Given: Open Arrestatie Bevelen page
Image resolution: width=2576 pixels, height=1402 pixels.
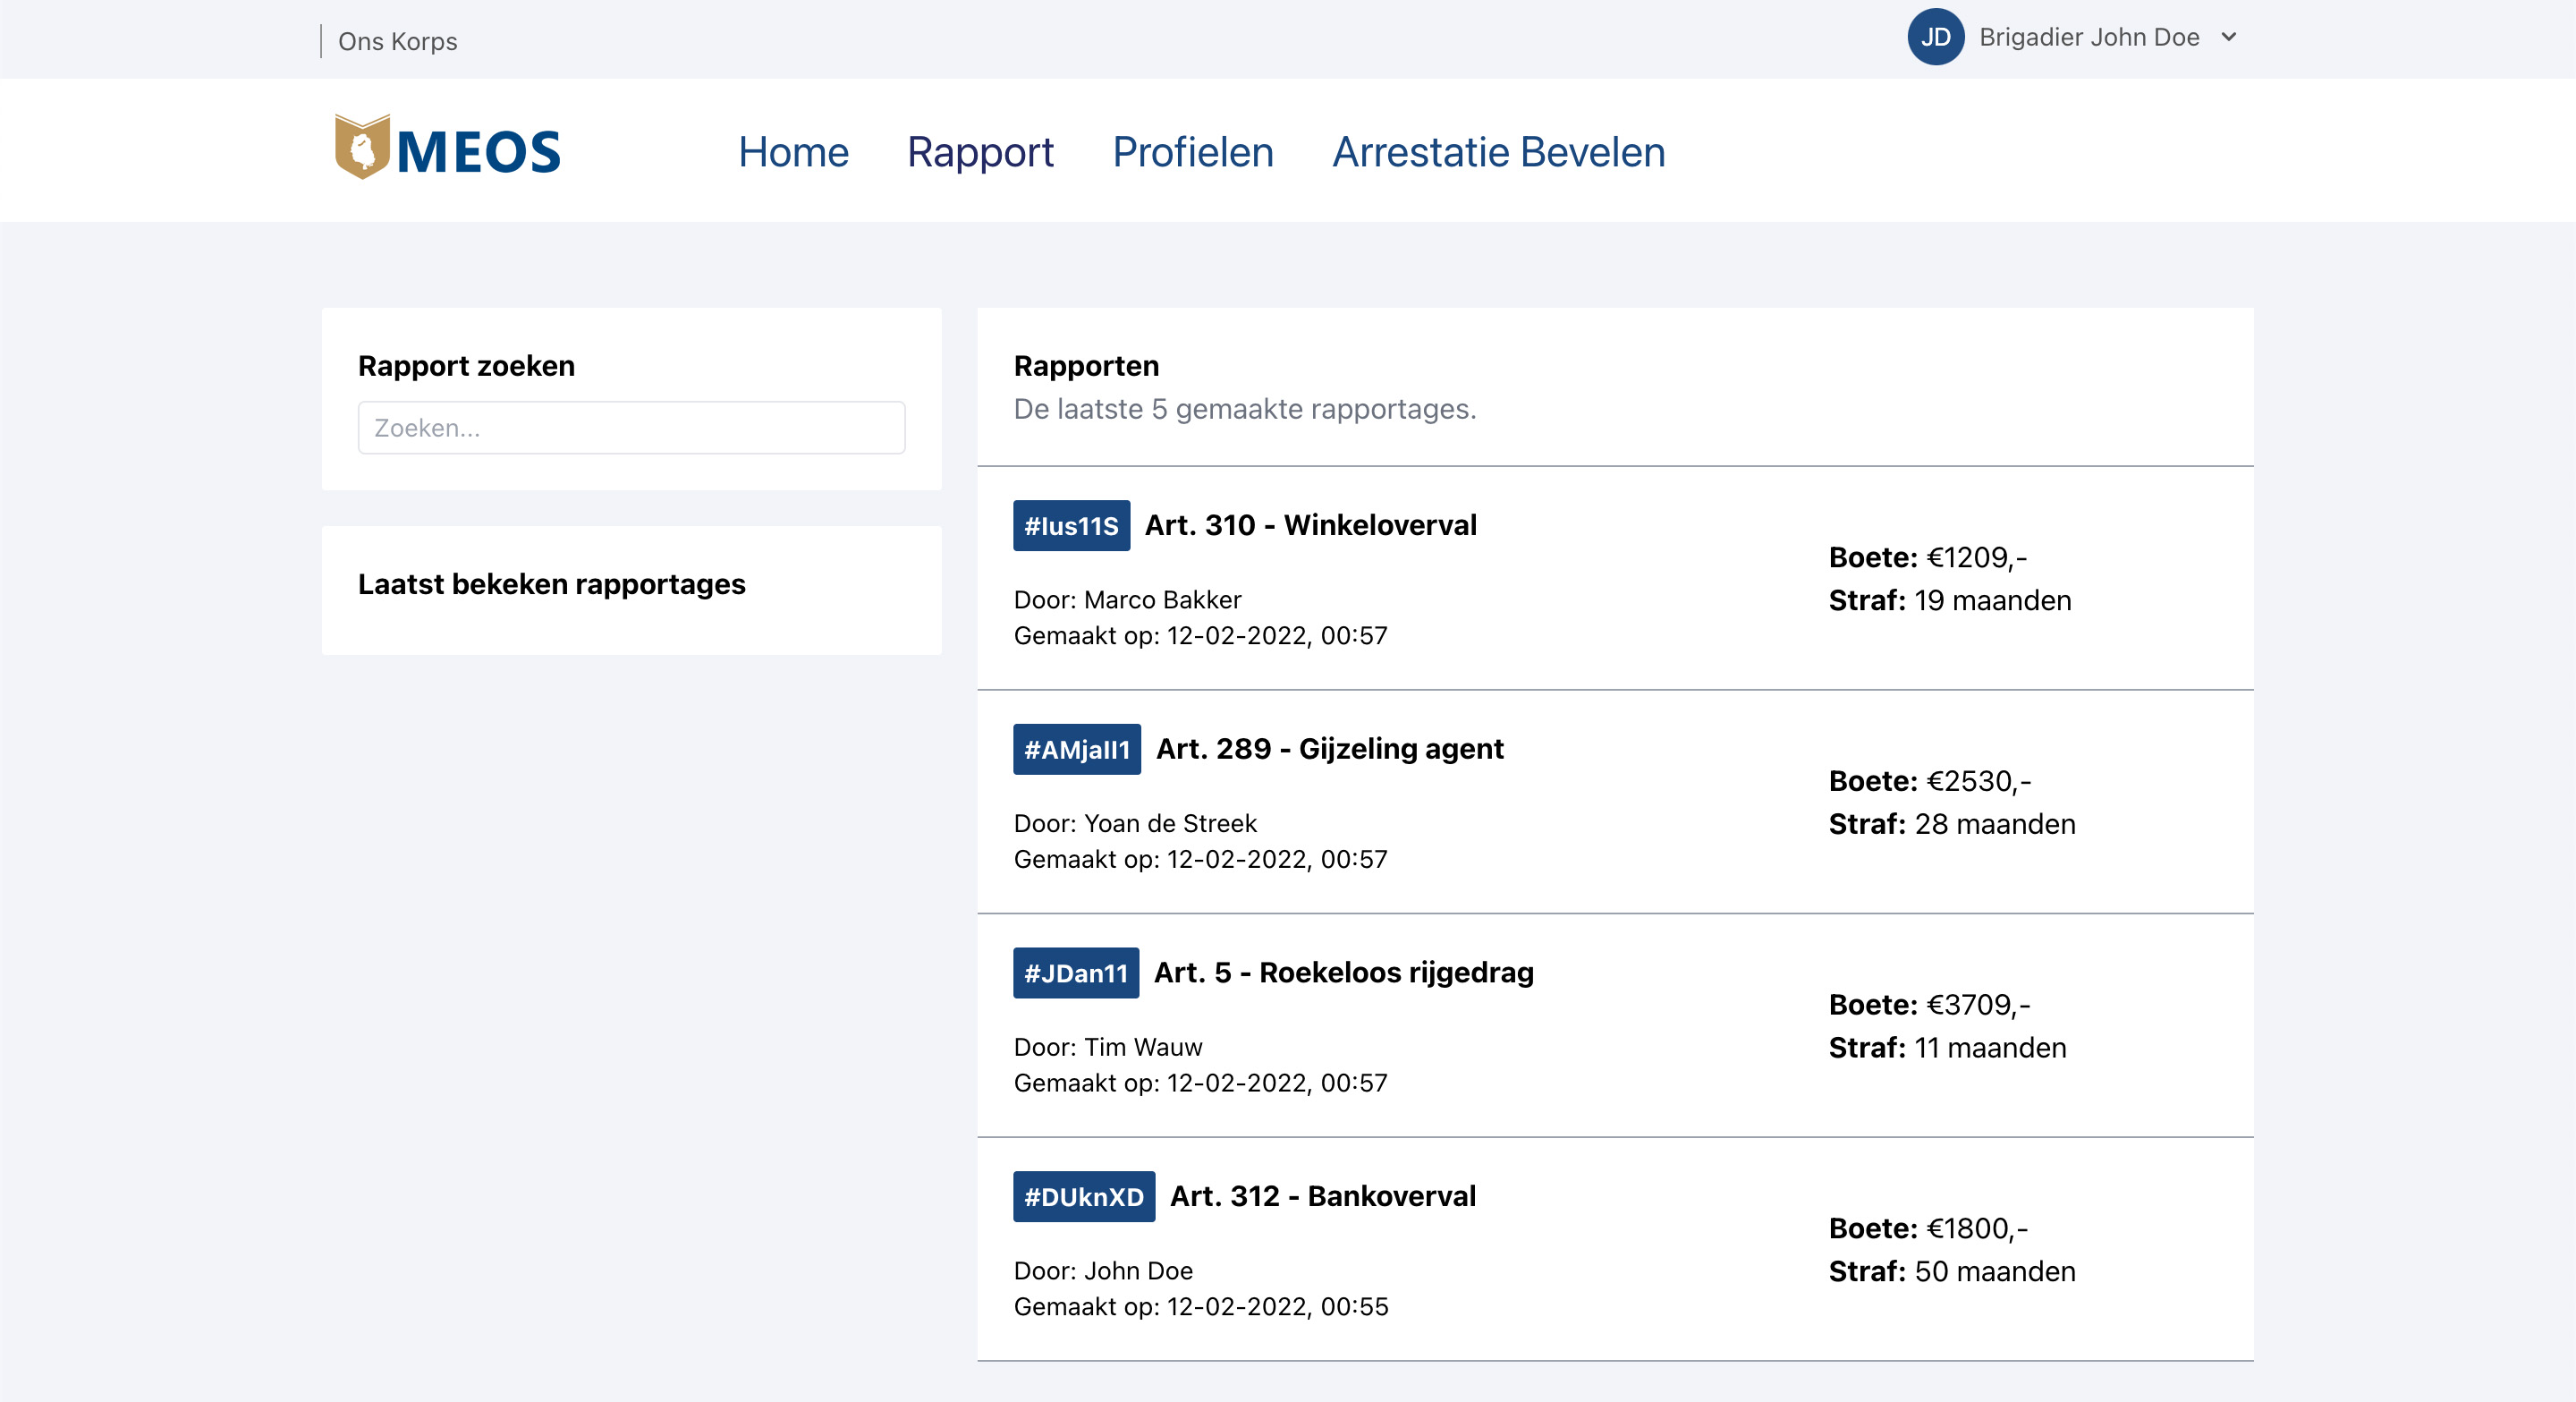Looking at the screenshot, I should tap(1498, 152).
